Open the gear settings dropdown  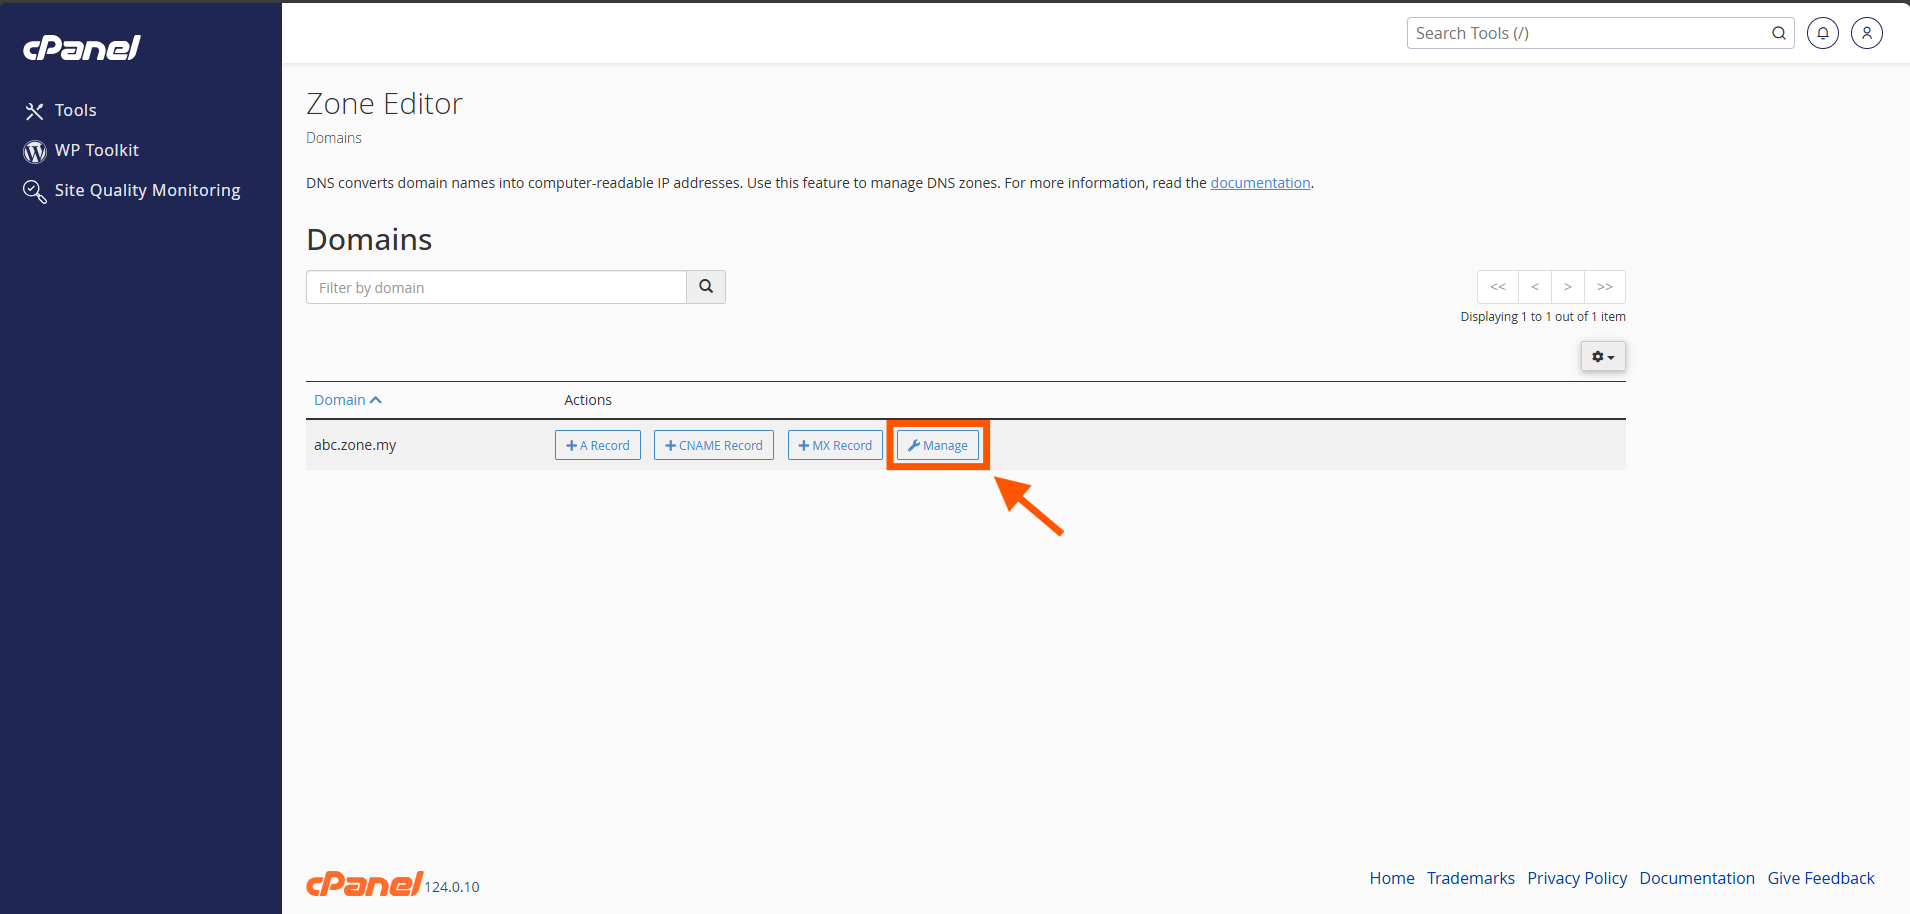pyautogui.click(x=1602, y=357)
